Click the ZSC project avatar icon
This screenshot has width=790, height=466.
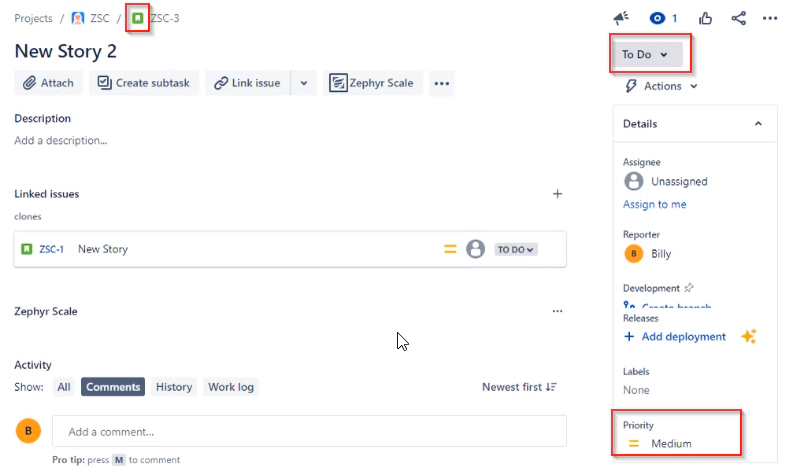[78, 18]
